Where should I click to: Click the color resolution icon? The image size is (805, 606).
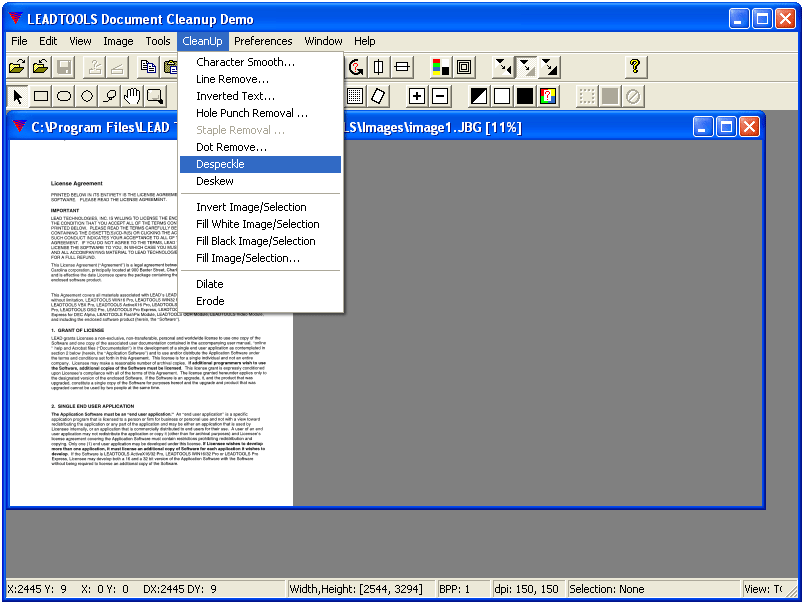[x=440, y=67]
